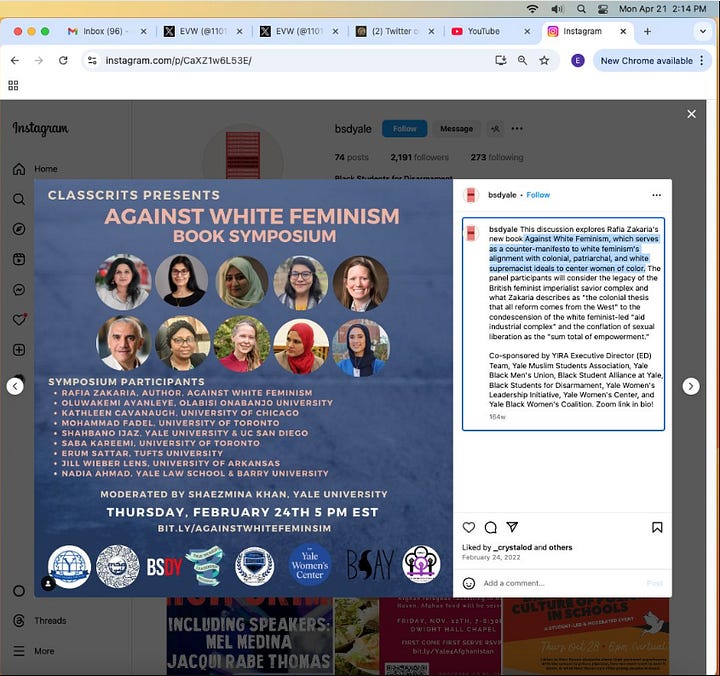This screenshot has height=676, width=720.
Task: Click menu bar clock Mon Apr 21
Action: [663, 9]
